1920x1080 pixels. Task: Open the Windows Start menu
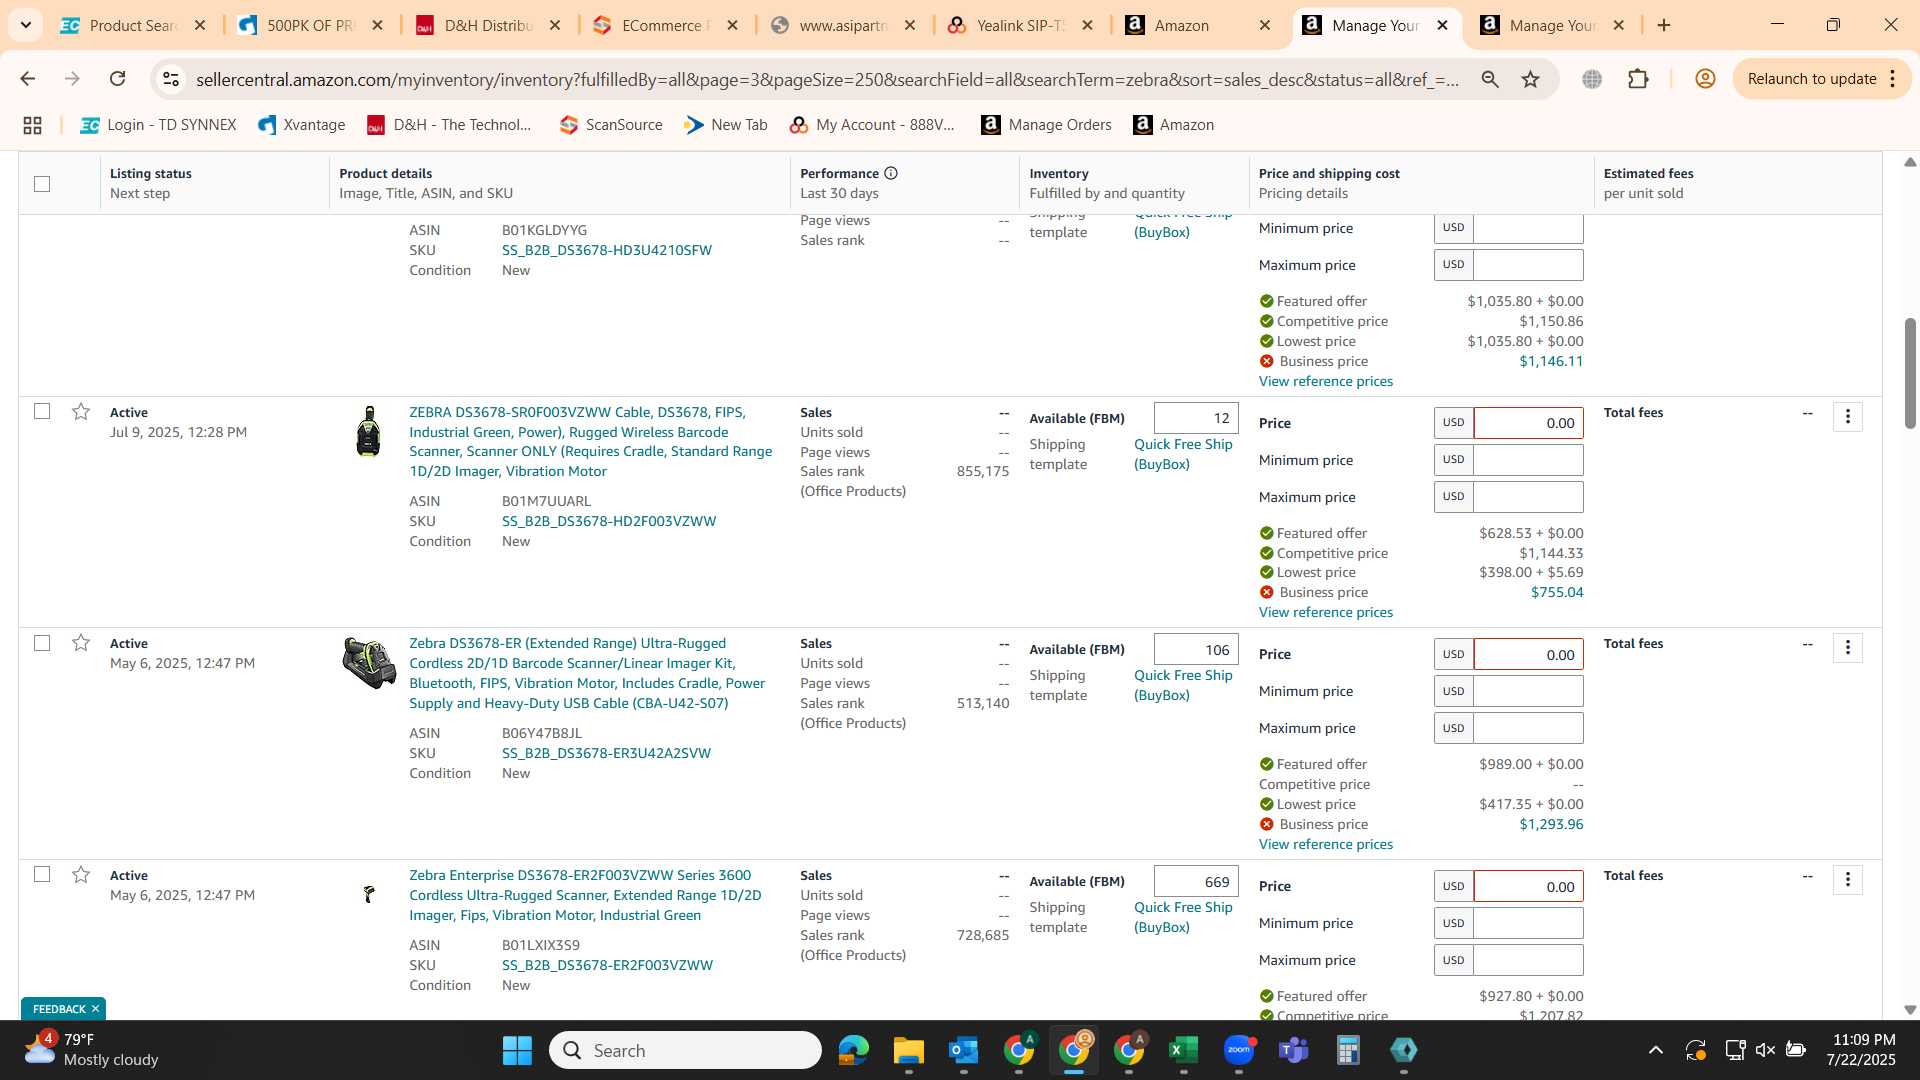point(517,1050)
